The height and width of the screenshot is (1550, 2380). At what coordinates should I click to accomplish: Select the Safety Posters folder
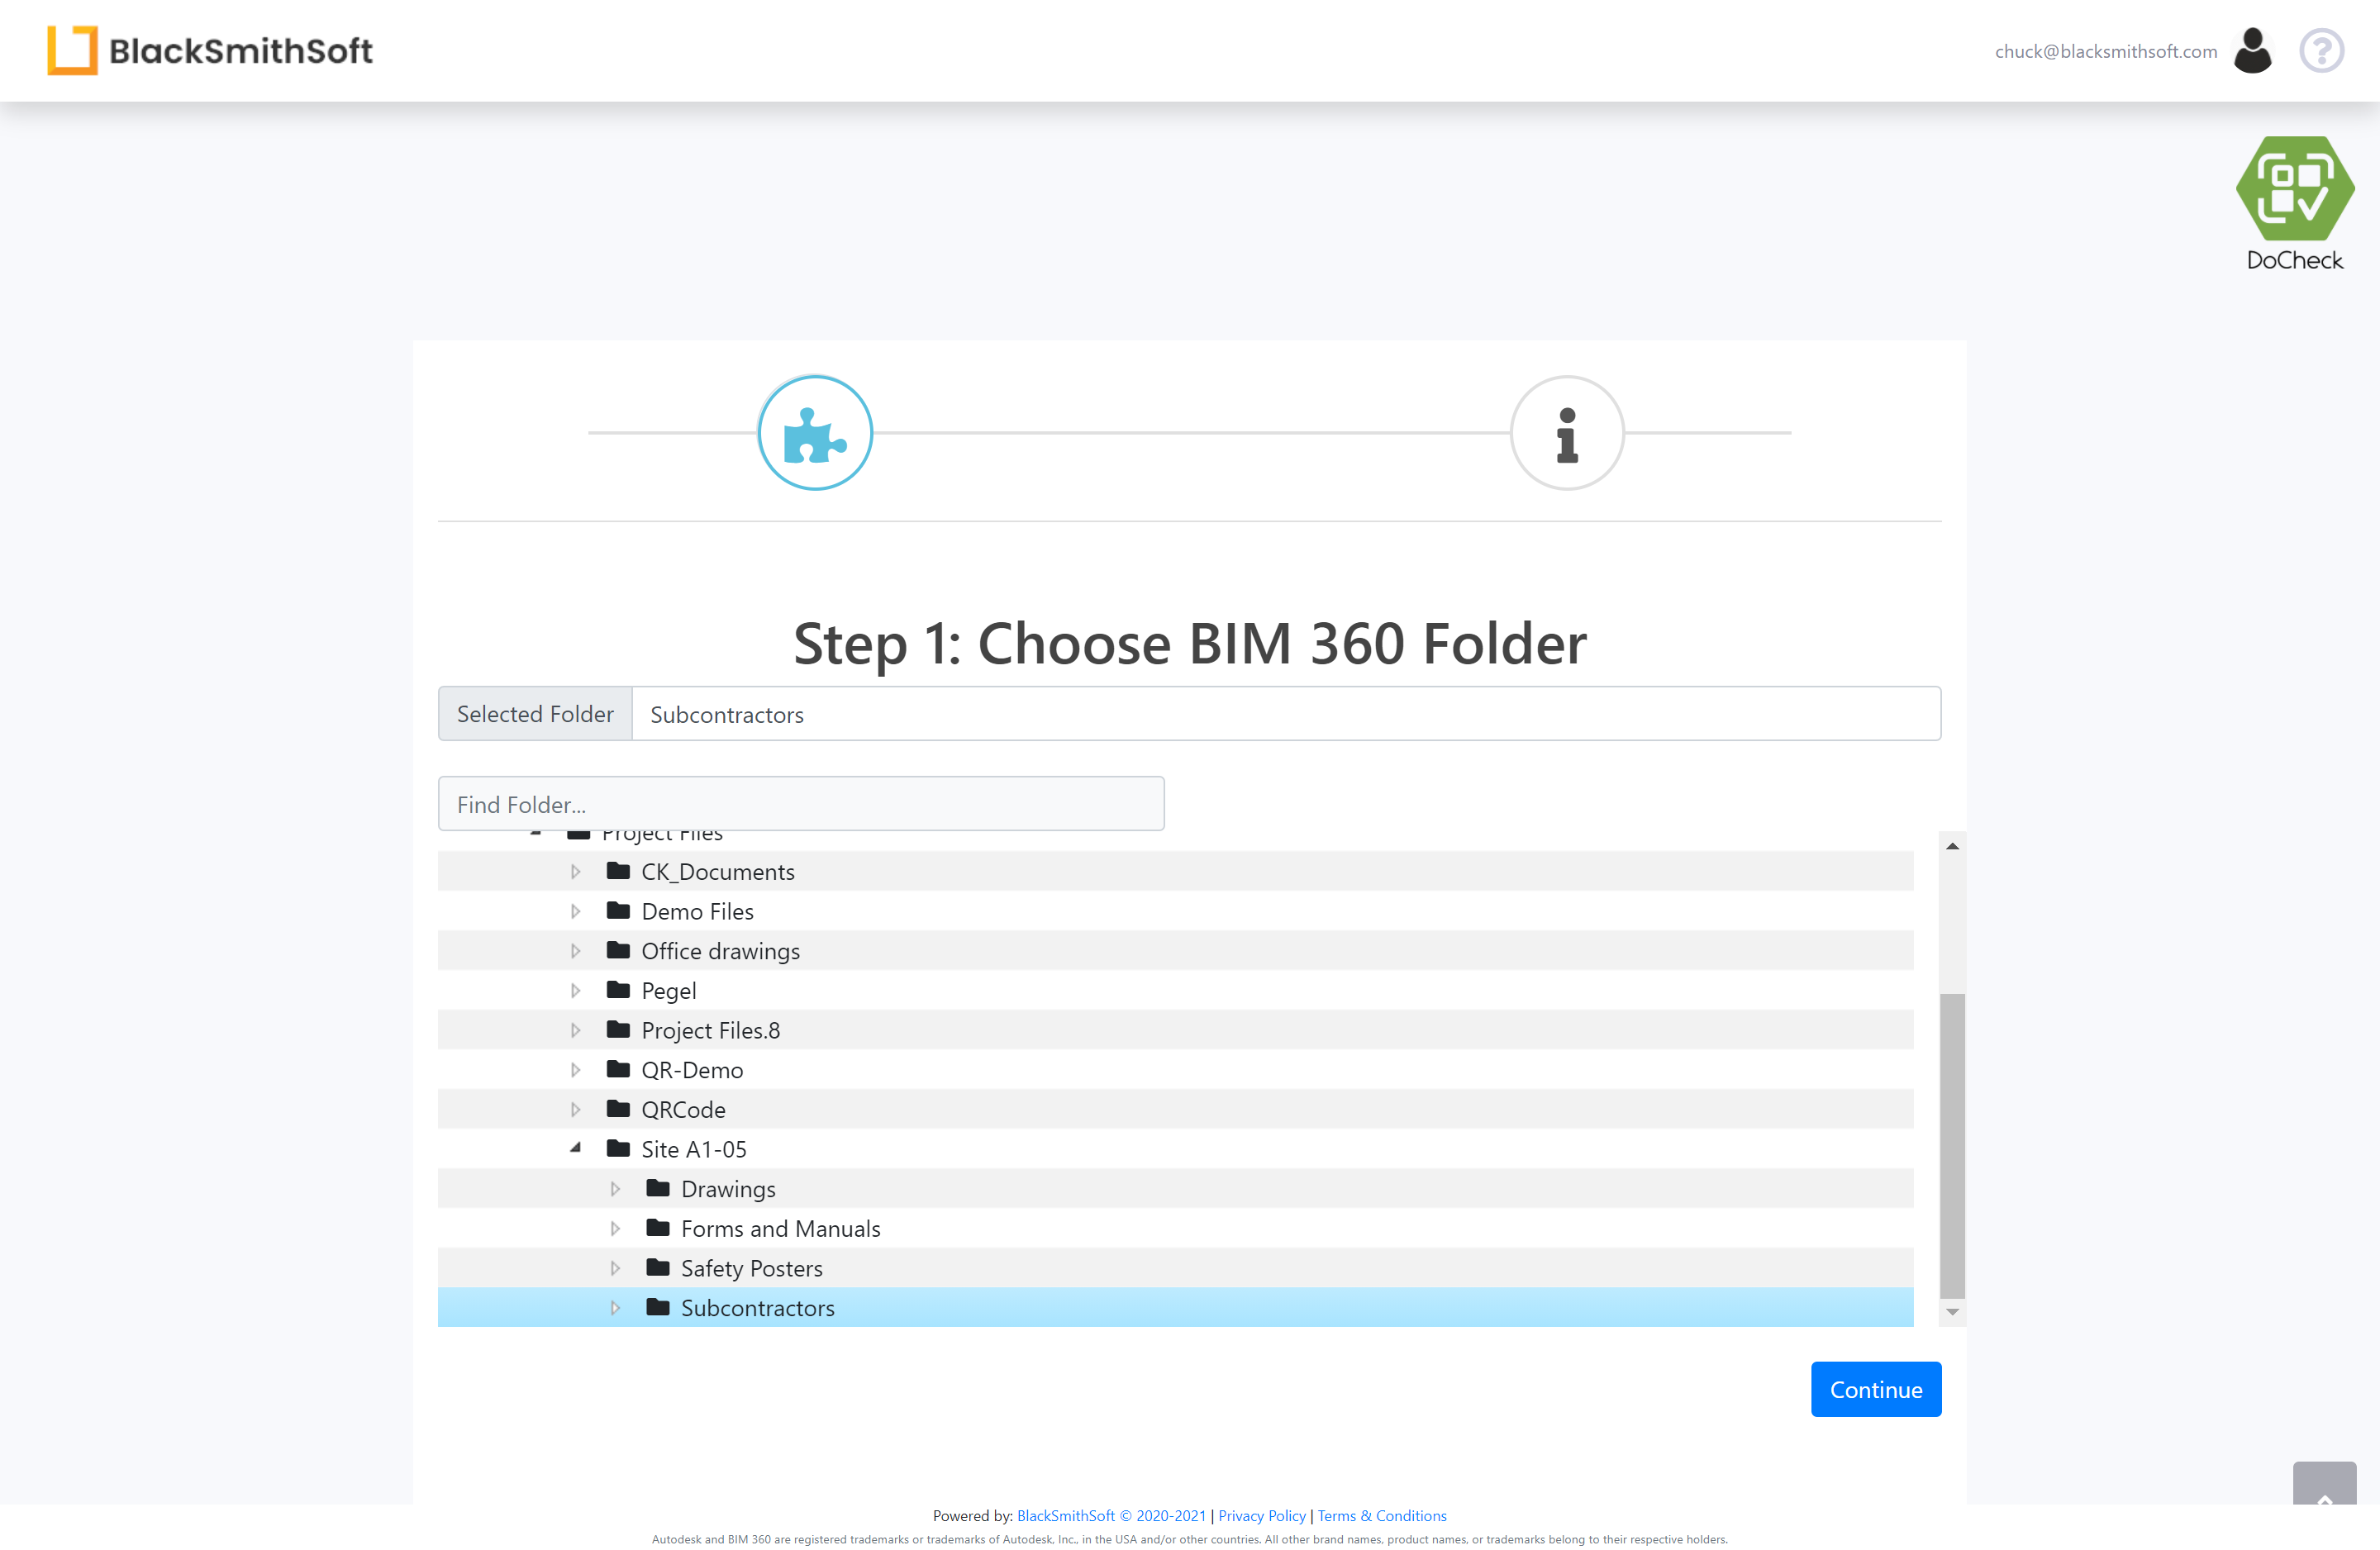(751, 1268)
